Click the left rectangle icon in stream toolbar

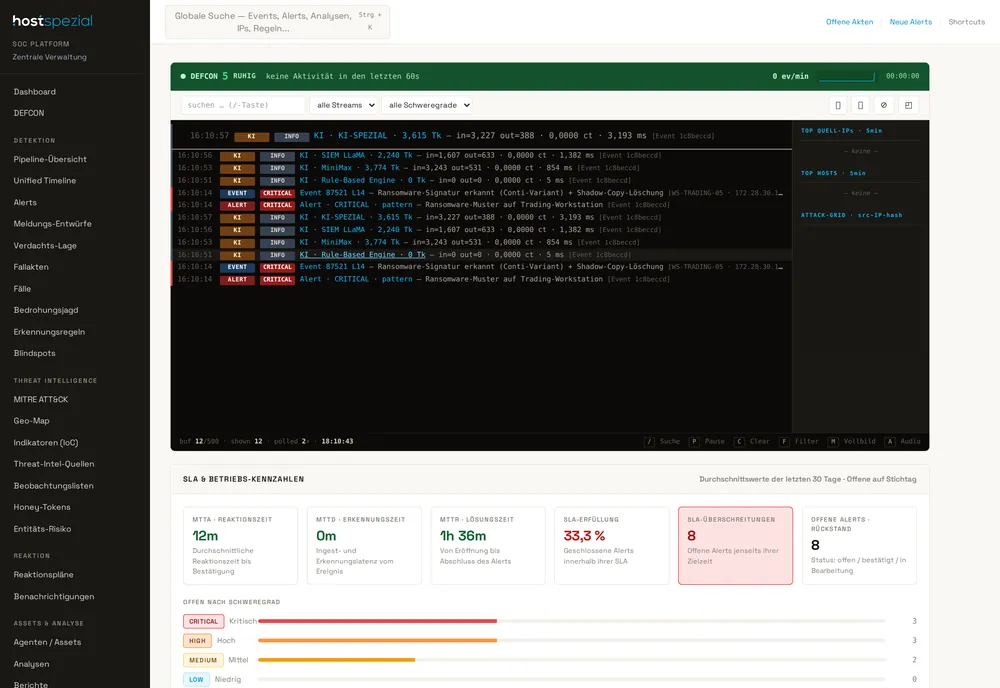tap(838, 105)
